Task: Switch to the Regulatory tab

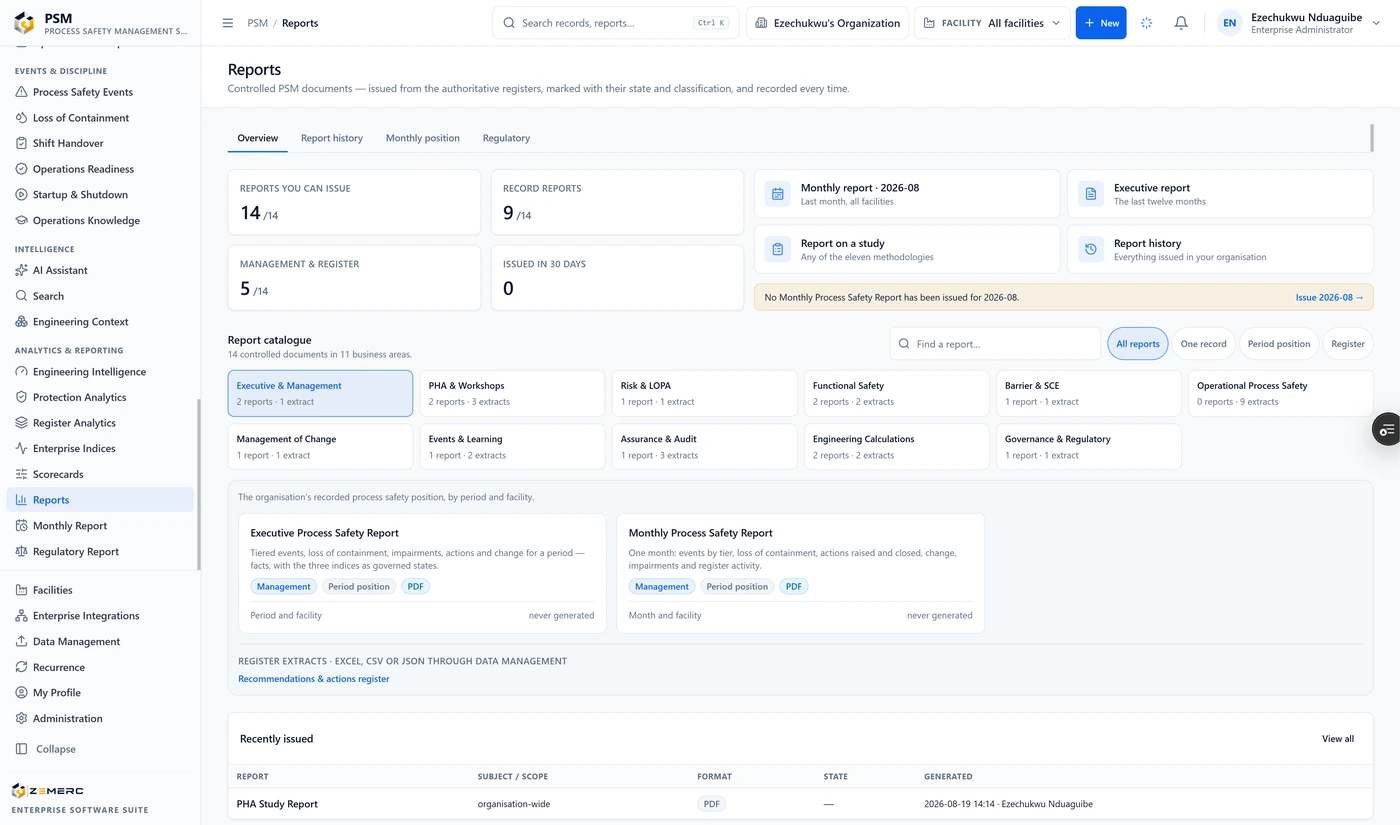Action: point(506,138)
